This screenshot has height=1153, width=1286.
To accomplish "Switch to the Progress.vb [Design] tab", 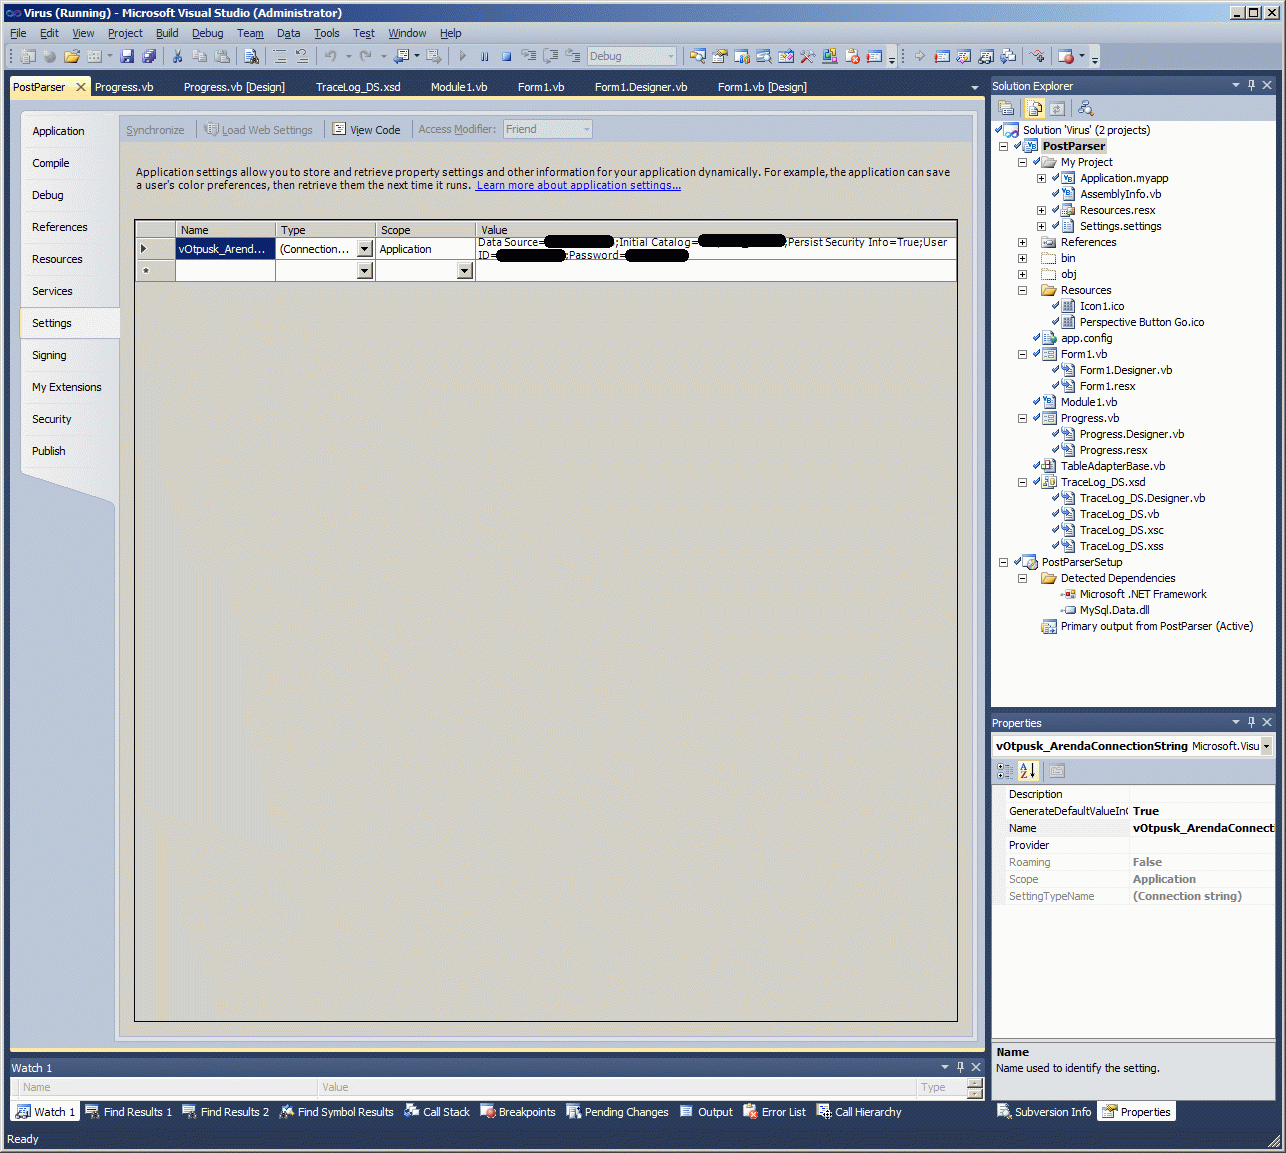I will 234,87.
